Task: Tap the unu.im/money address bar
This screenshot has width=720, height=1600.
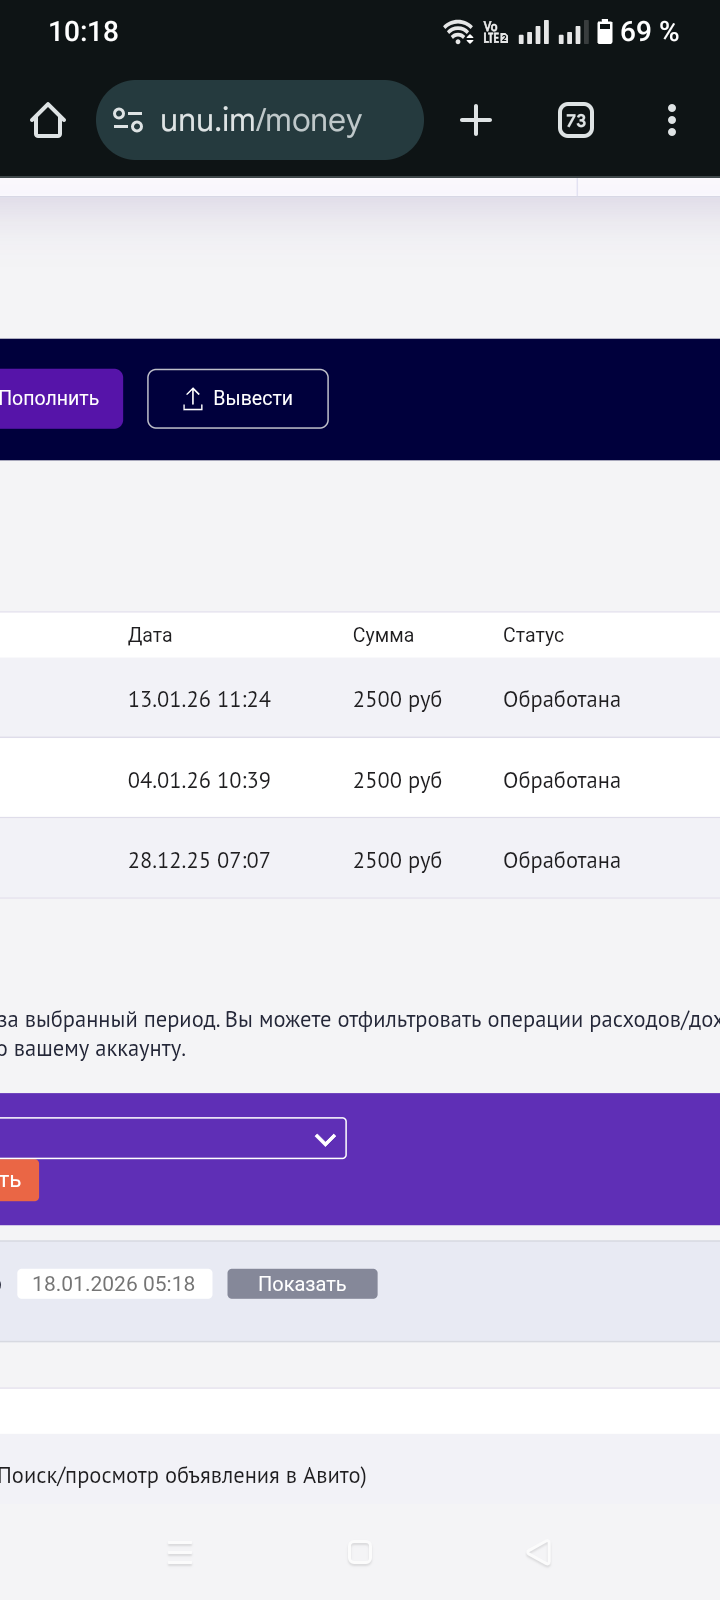Action: tap(260, 121)
